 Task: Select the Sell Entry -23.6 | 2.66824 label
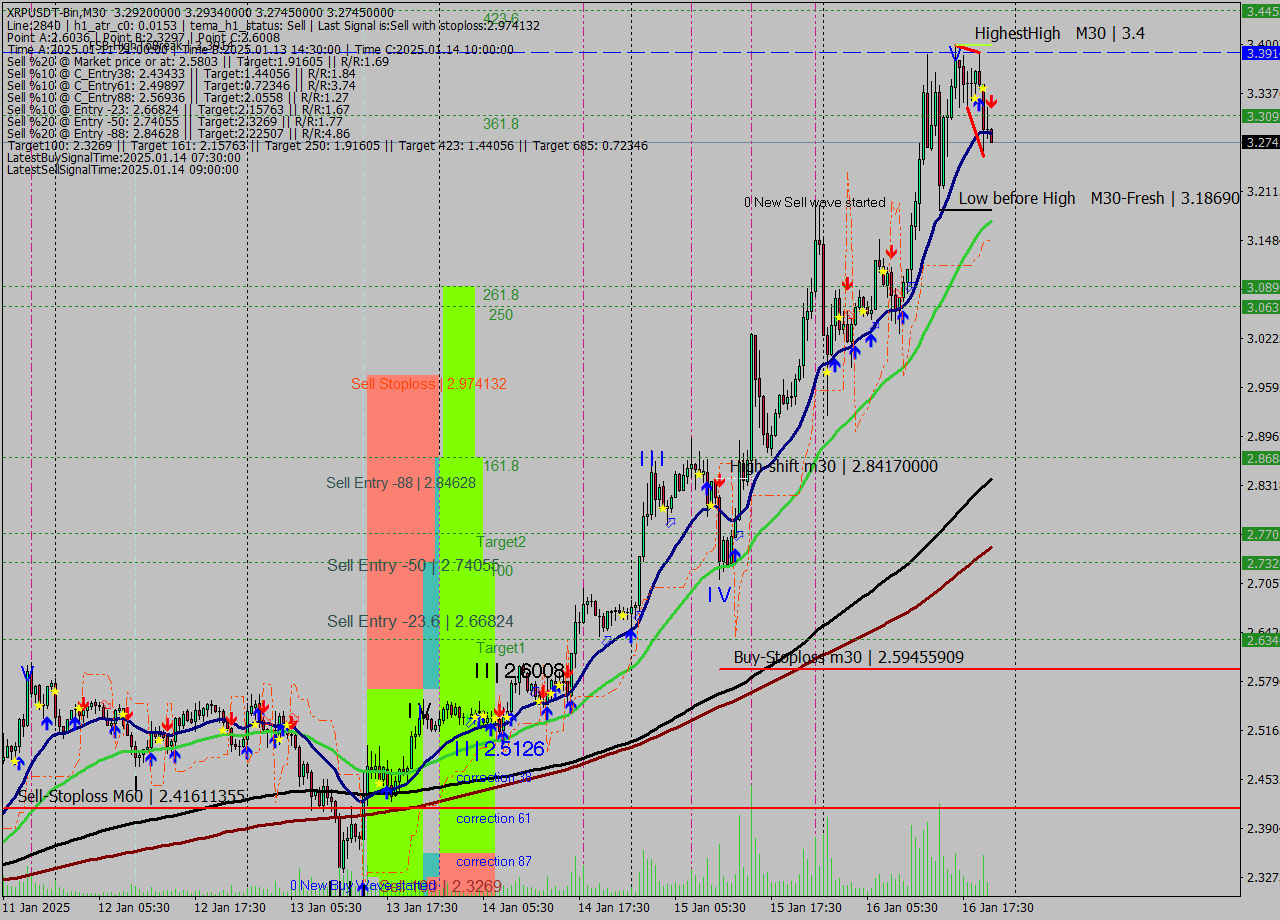tap(421, 622)
